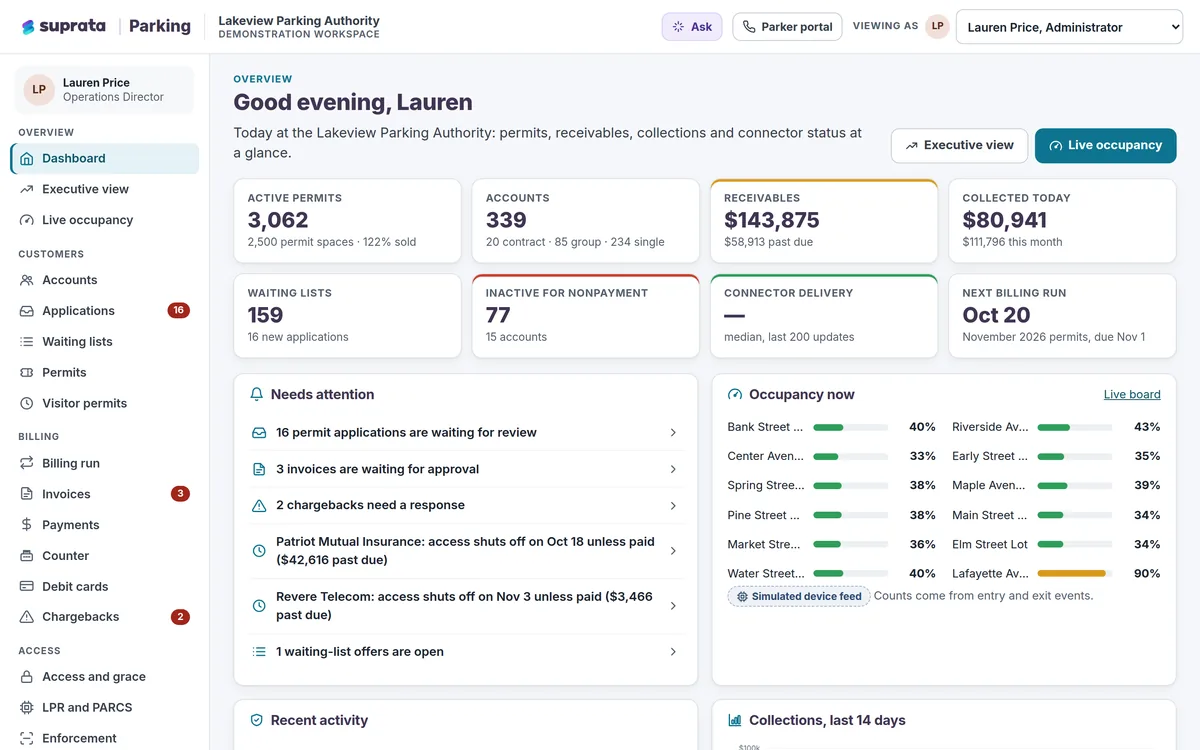Expand Patriot Mutual Insurance alert chevron

tap(673, 551)
